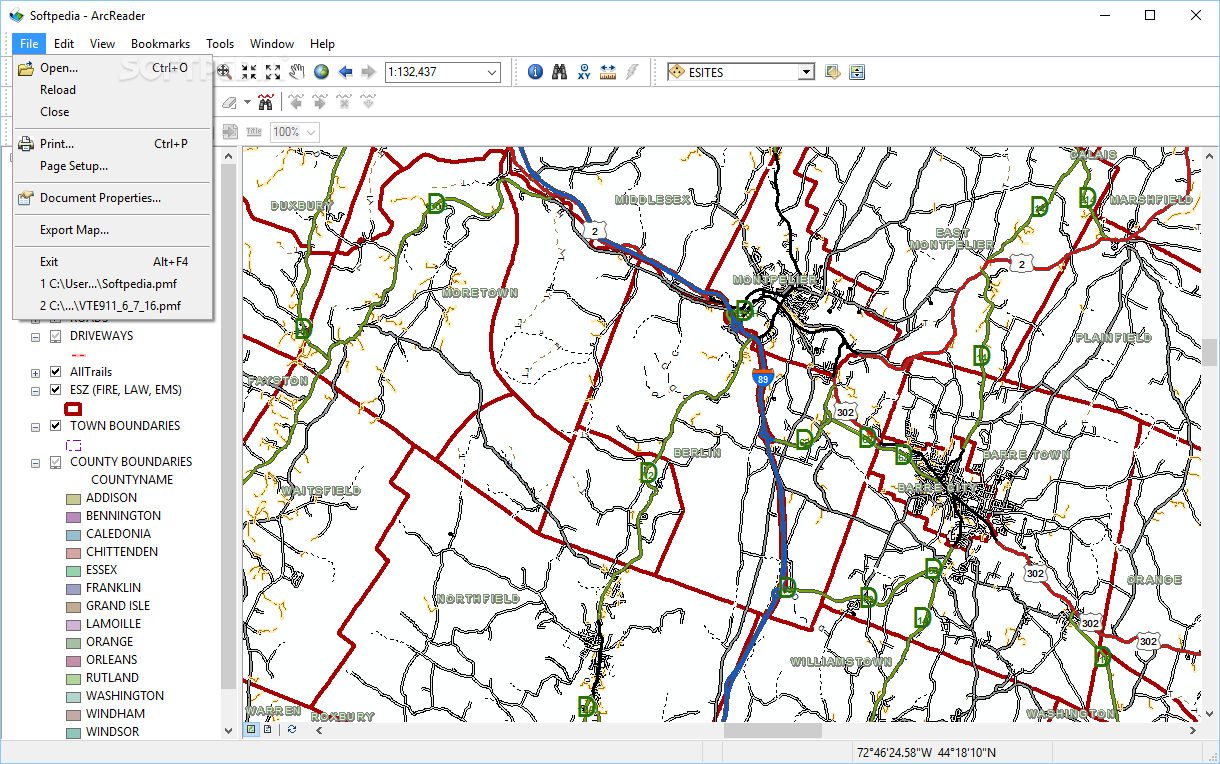Open the 100% layout zoom dropdown
Screen dimensions: 1220x764
click(311, 132)
